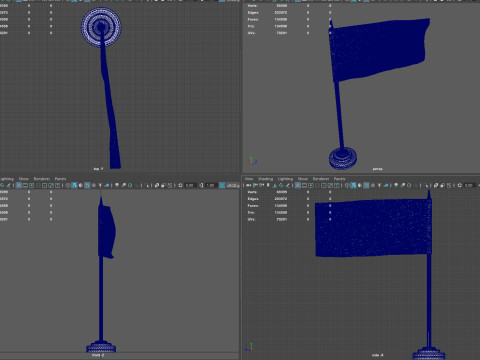The width and height of the screenshot is (480, 360).
Task: Click Select Camera icon in side view toolbar
Action: 248,185
